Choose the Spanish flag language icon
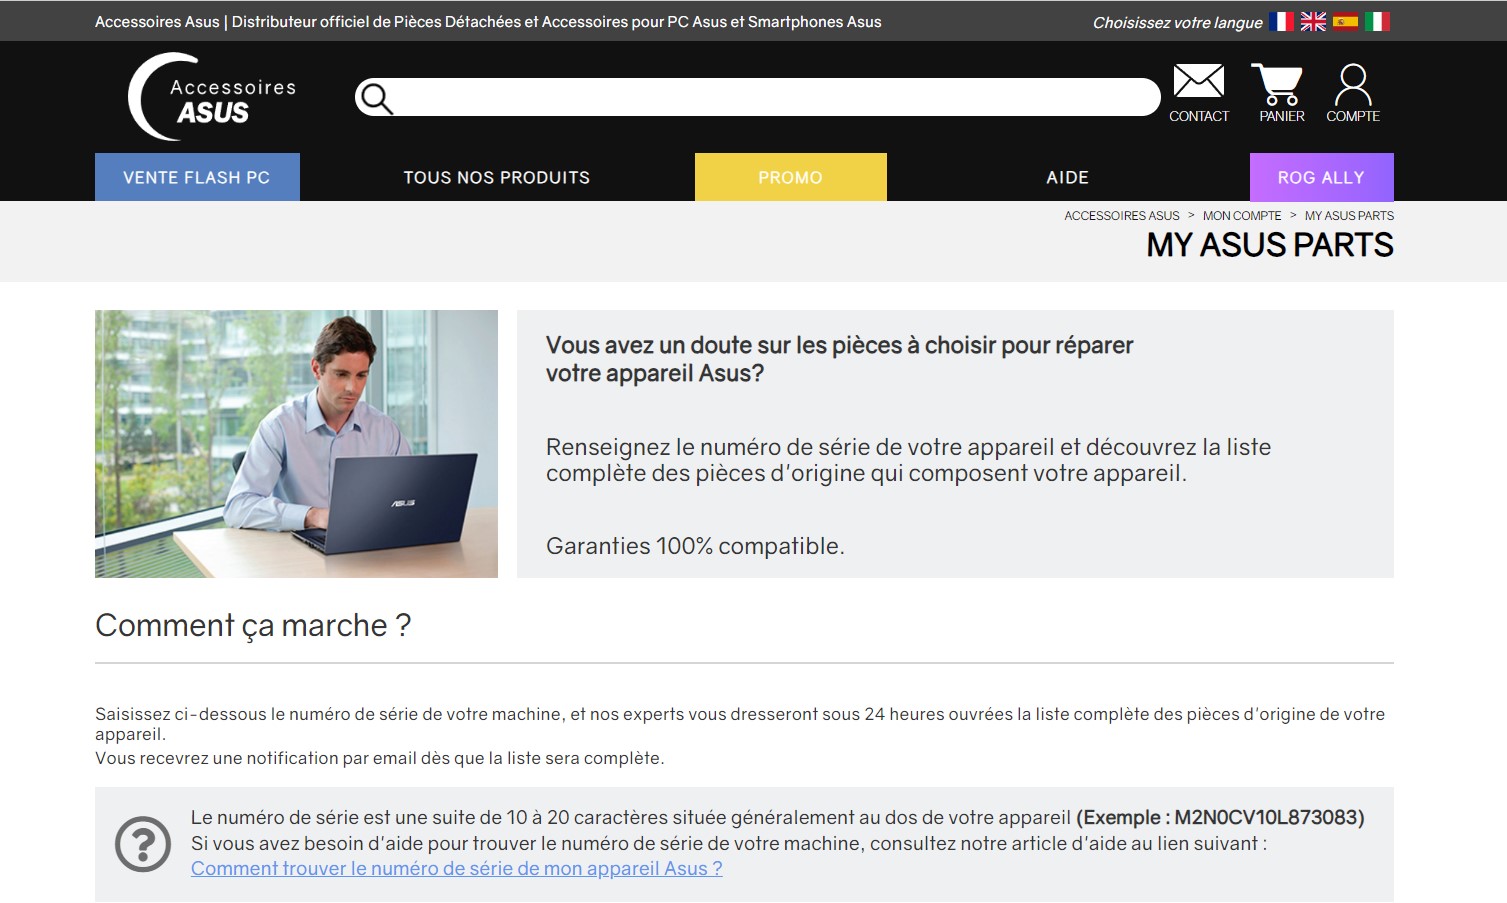 (1345, 21)
